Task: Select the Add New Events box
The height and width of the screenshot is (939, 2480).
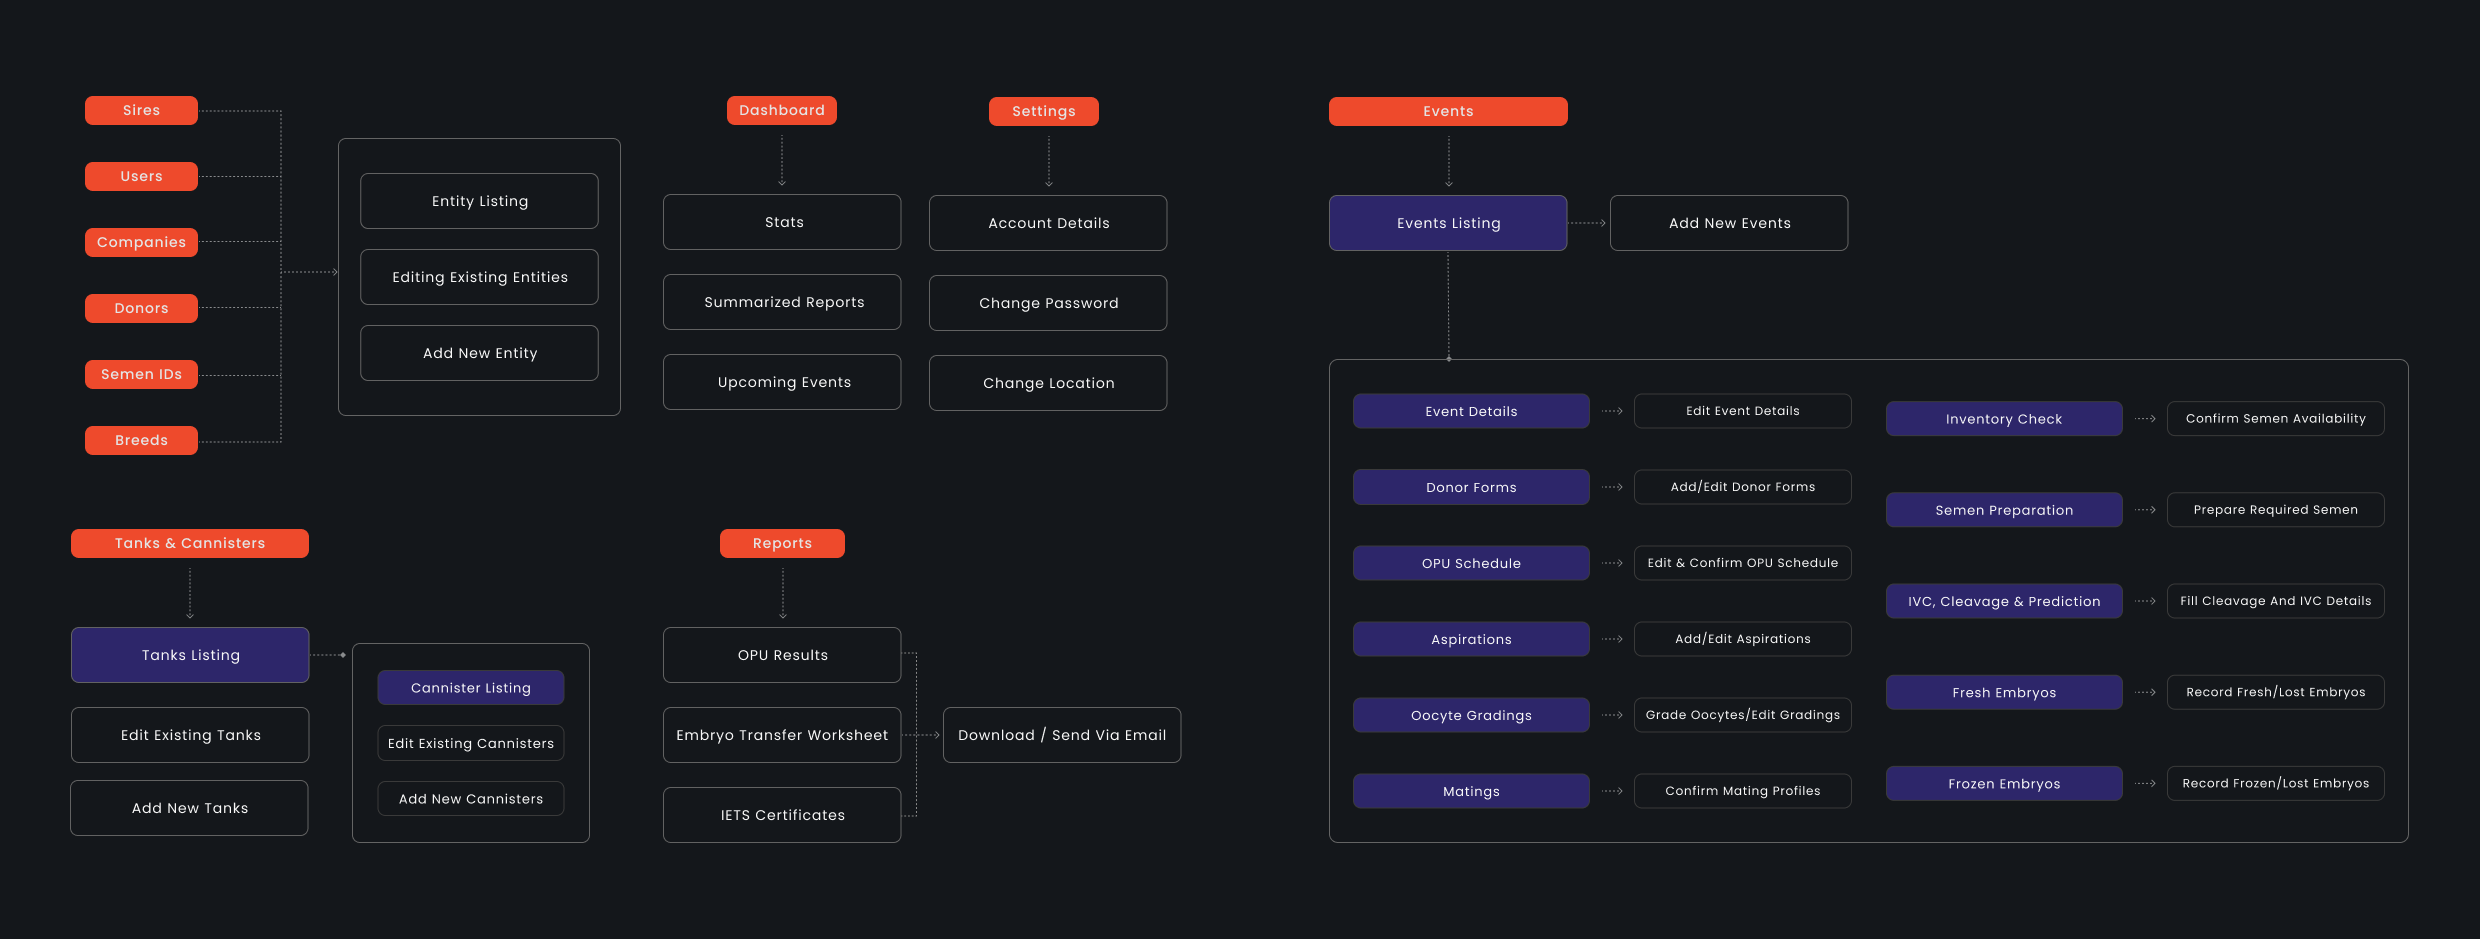Action: pyautogui.click(x=1728, y=223)
